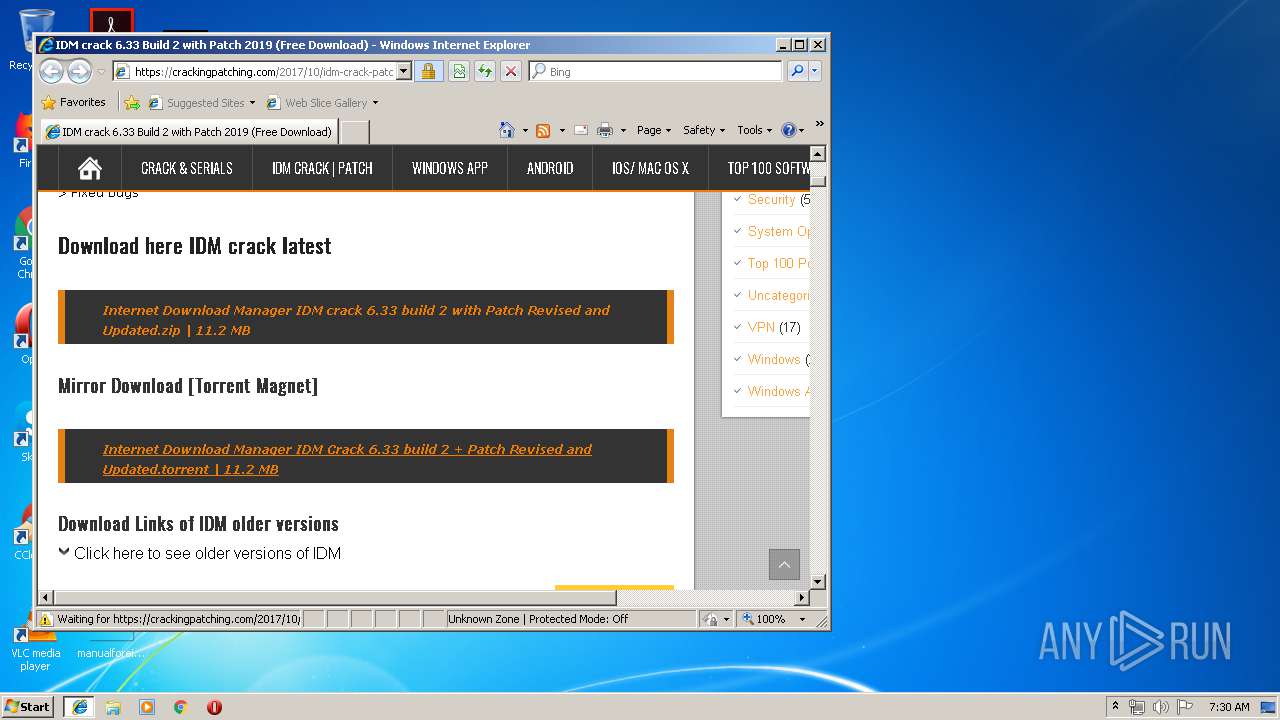Image resolution: width=1280 pixels, height=720 pixels.
Task: Click the red Opera icon on taskbar
Action: (x=214, y=707)
